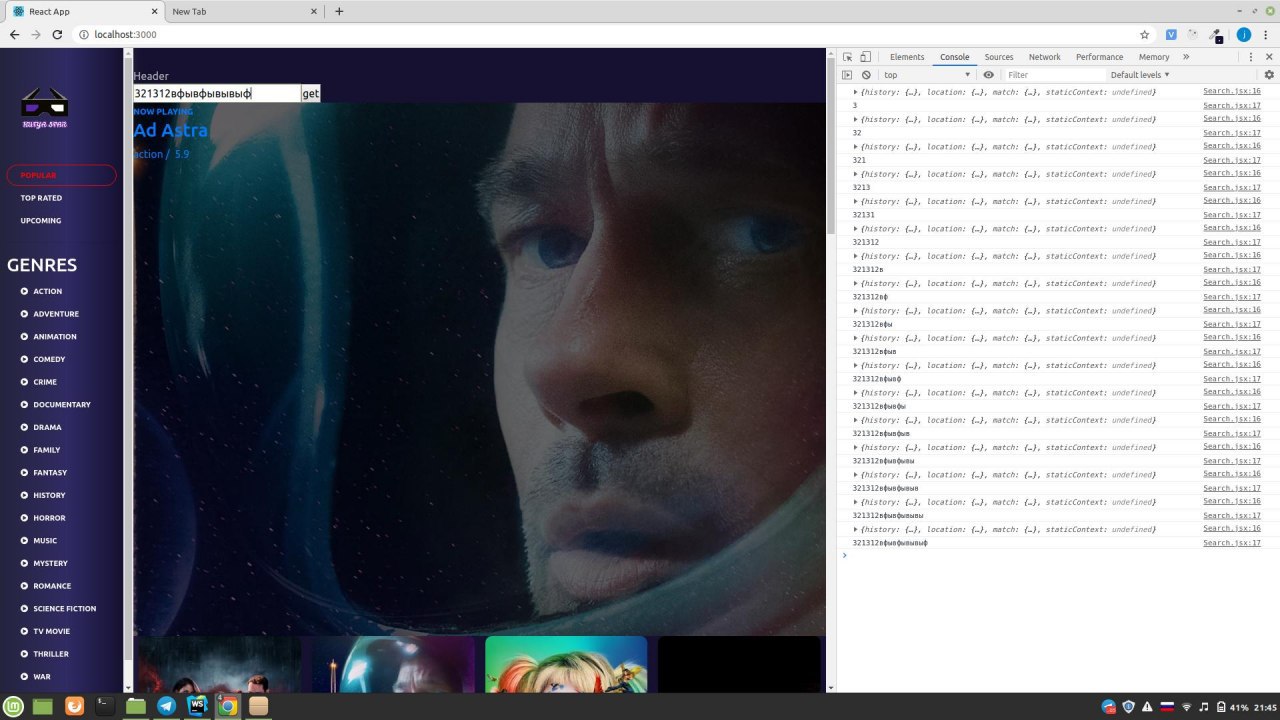Select the Science Fiction genre

tap(65, 608)
